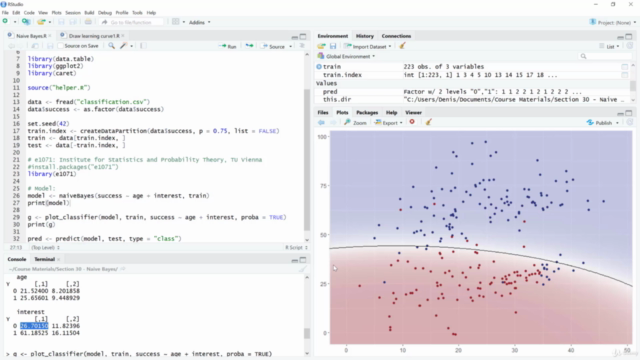The width and height of the screenshot is (640, 360).
Task: Go to next plot with forward arrow
Action: [x=333, y=122]
